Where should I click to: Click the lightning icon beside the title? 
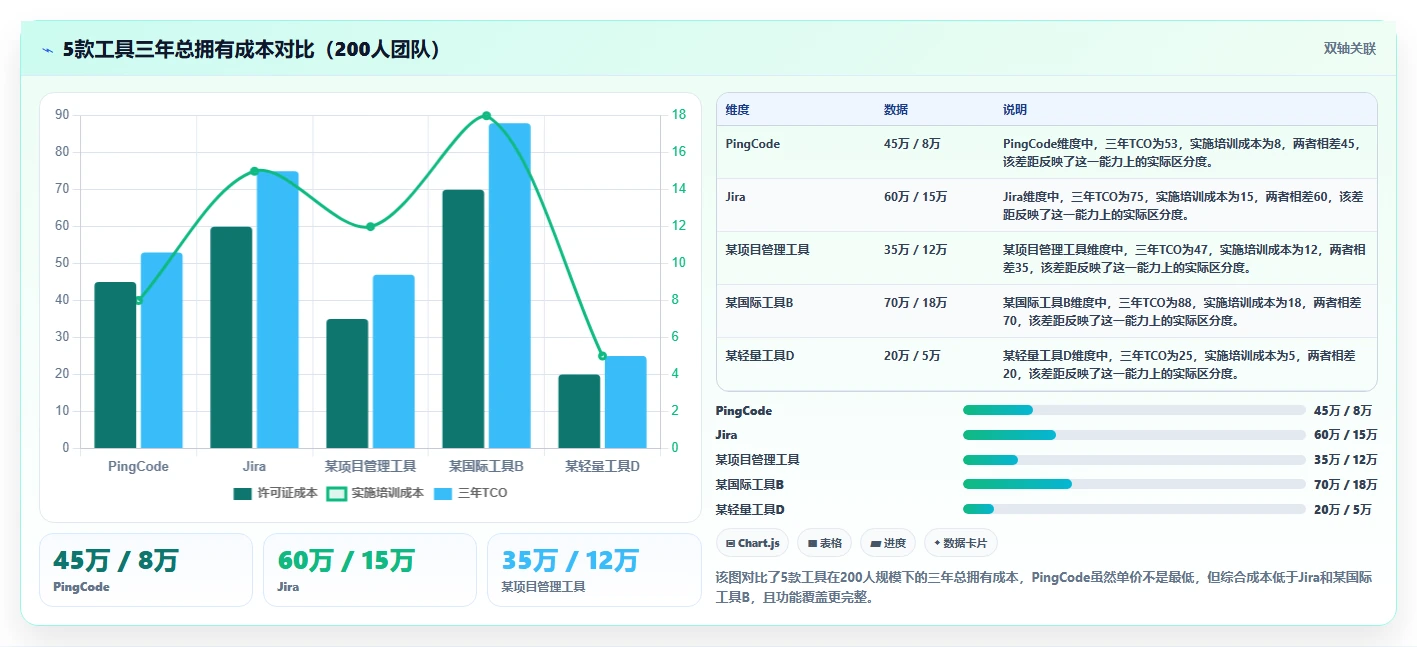47,50
